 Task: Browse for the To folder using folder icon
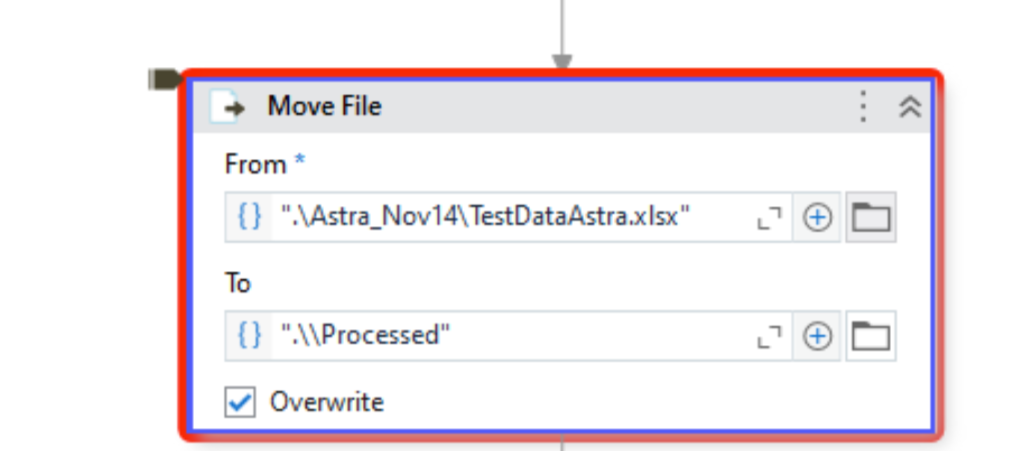(871, 336)
